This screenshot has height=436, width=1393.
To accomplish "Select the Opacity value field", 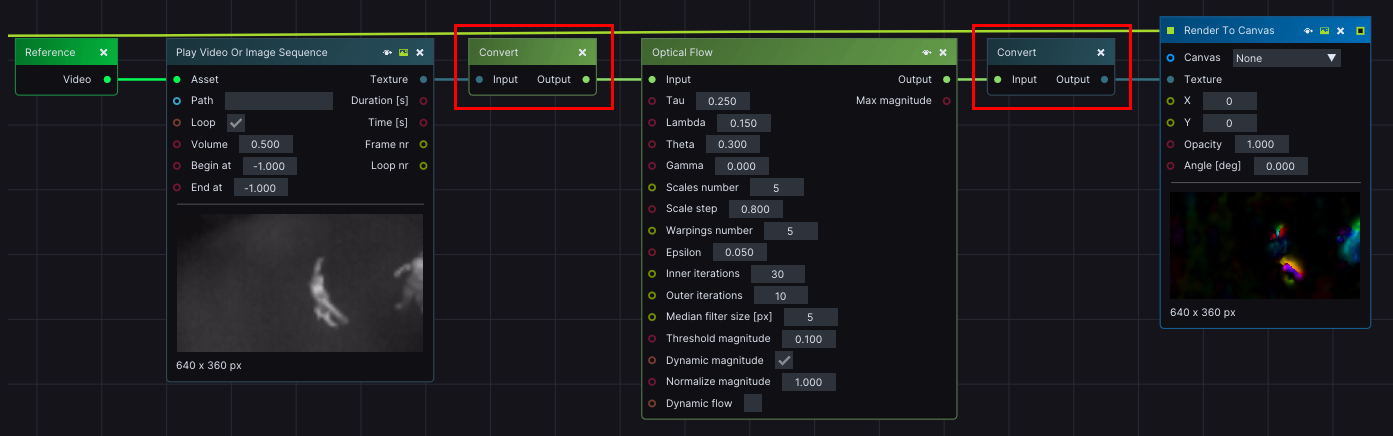I will click(x=1261, y=144).
